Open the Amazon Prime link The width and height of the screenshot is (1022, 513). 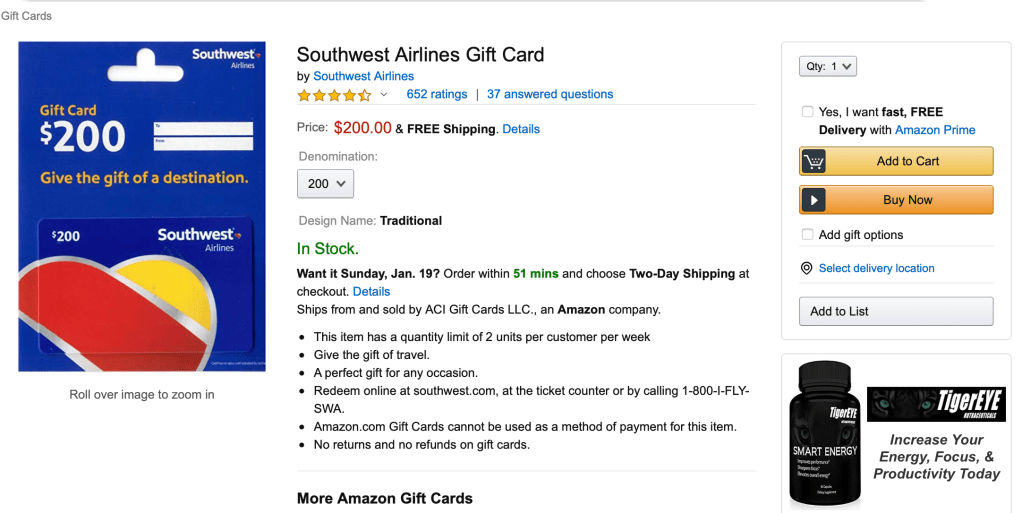935,130
